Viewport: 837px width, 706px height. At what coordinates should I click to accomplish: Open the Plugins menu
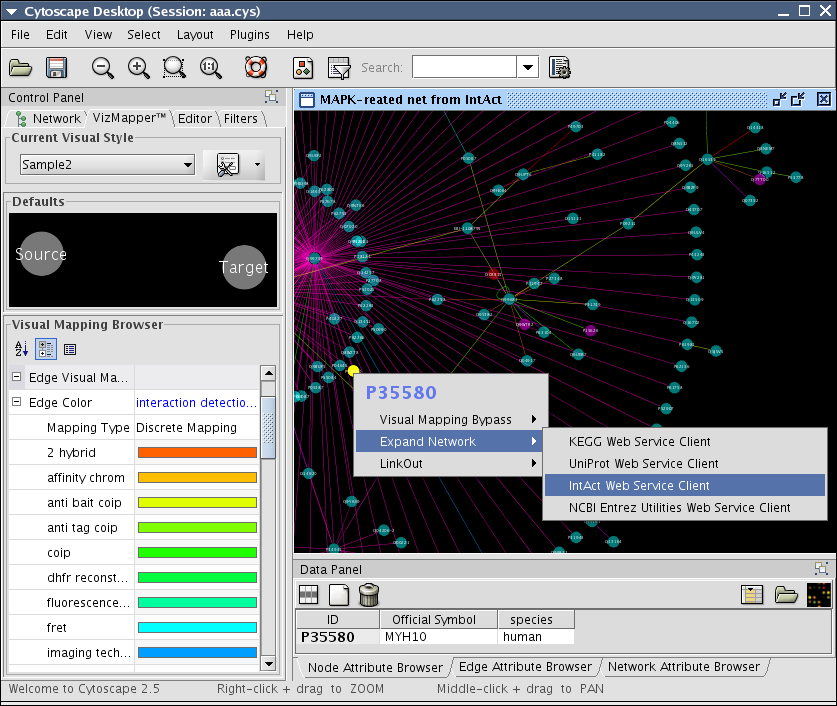tap(249, 34)
